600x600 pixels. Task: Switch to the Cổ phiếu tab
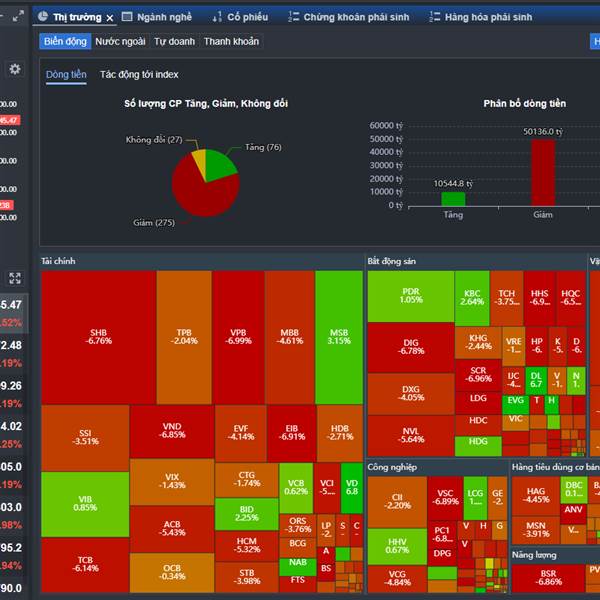coord(240,17)
